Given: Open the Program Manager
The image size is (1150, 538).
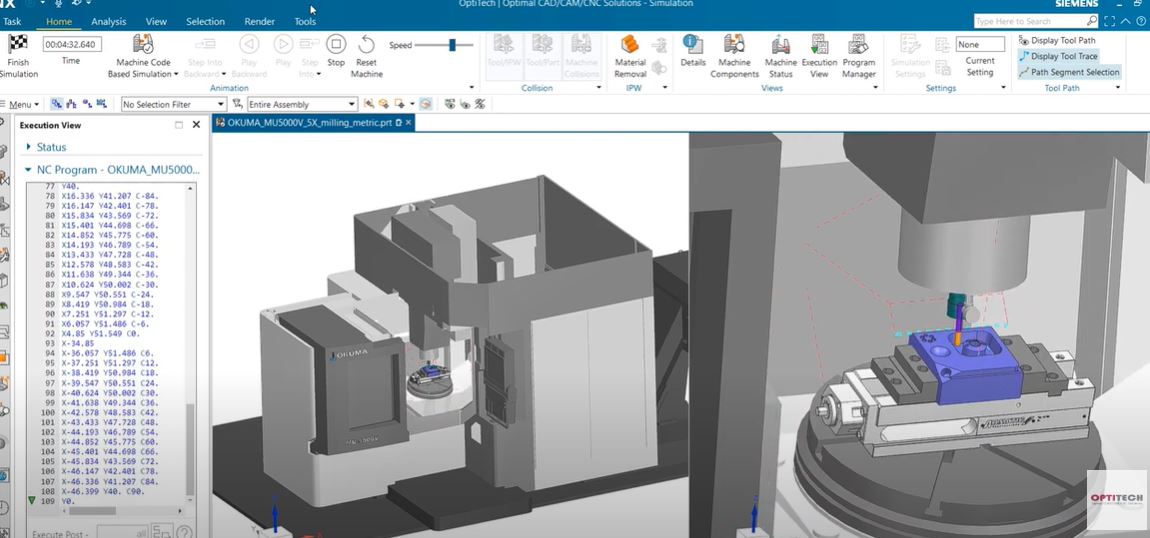Looking at the screenshot, I should [858, 45].
